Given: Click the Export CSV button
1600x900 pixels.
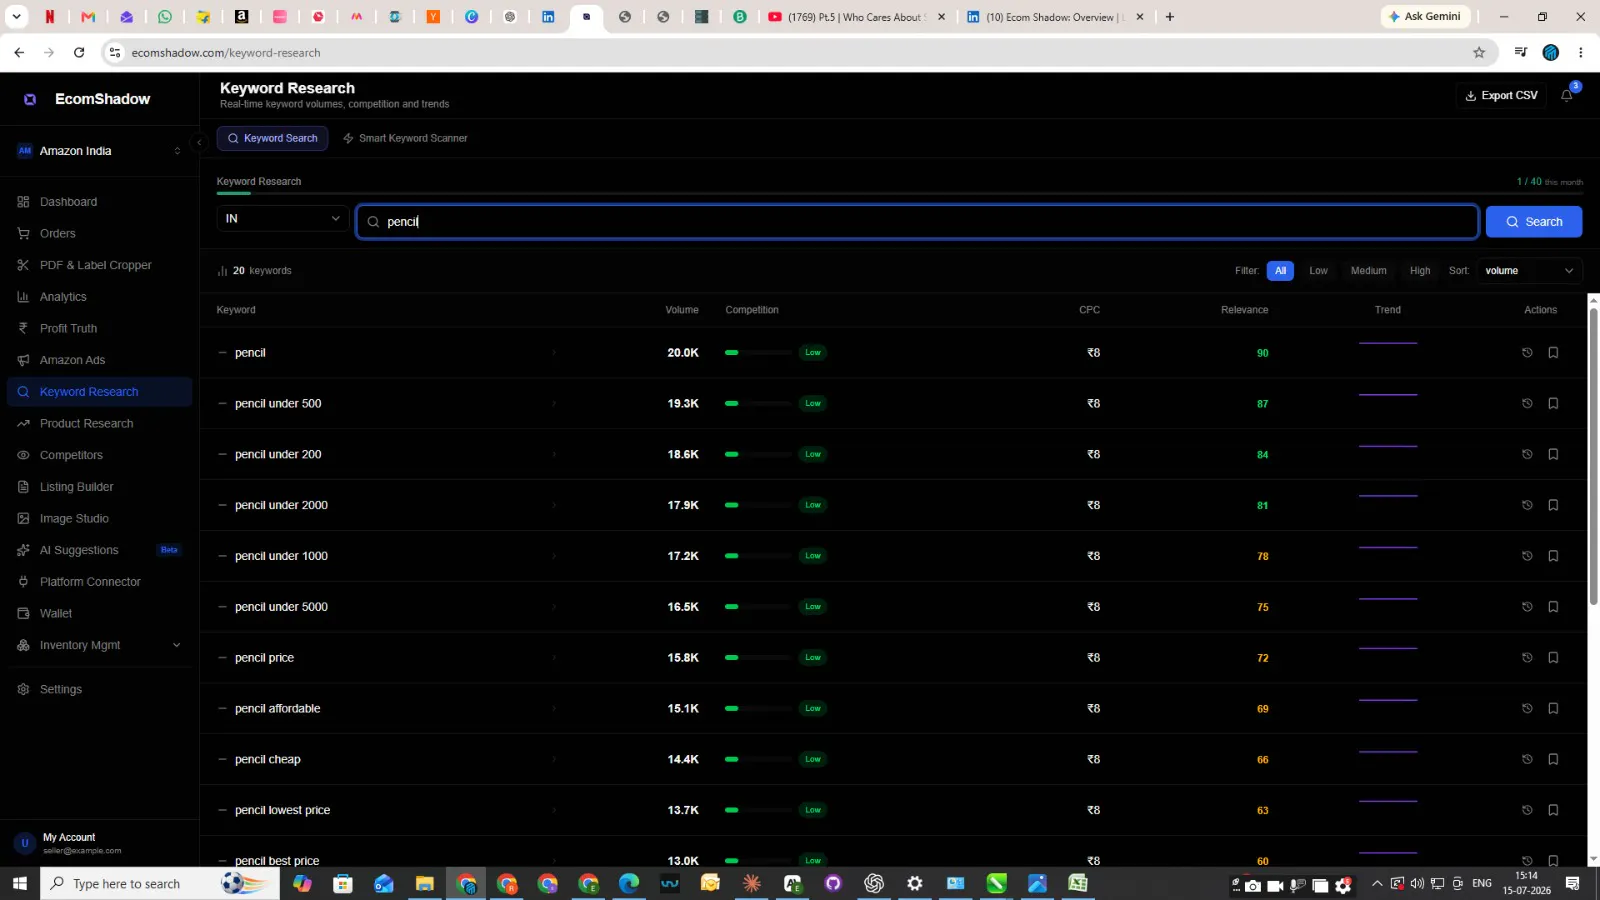Looking at the screenshot, I should (x=1501, y=96).
